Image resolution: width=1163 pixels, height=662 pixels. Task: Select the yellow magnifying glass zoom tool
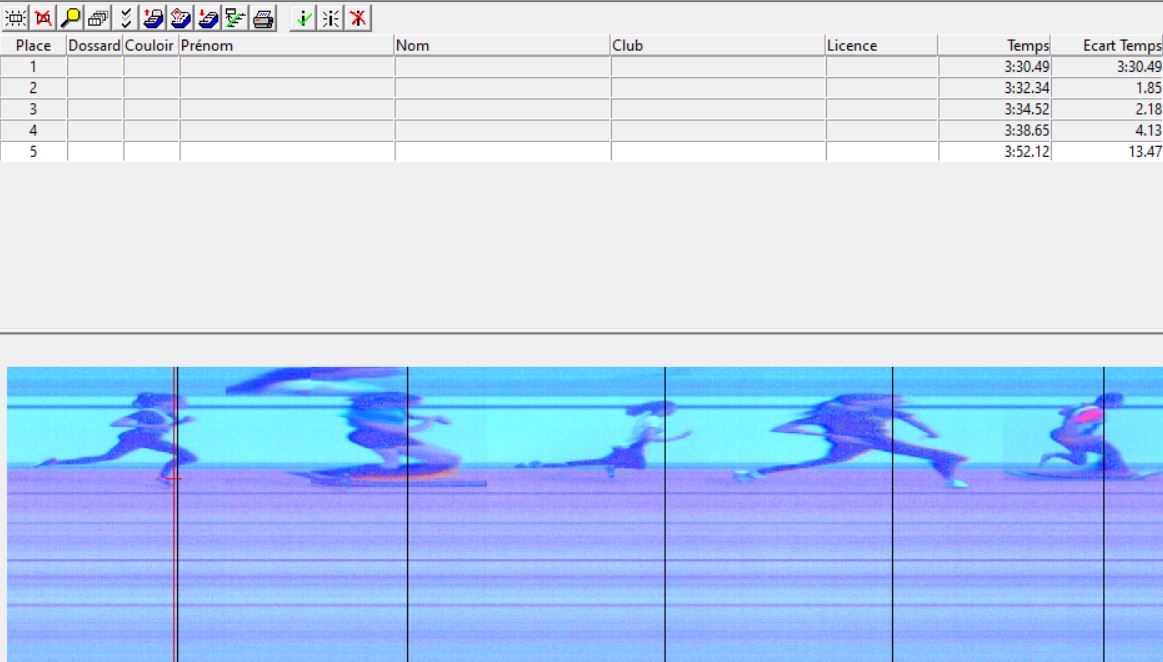tap(70, 18)
